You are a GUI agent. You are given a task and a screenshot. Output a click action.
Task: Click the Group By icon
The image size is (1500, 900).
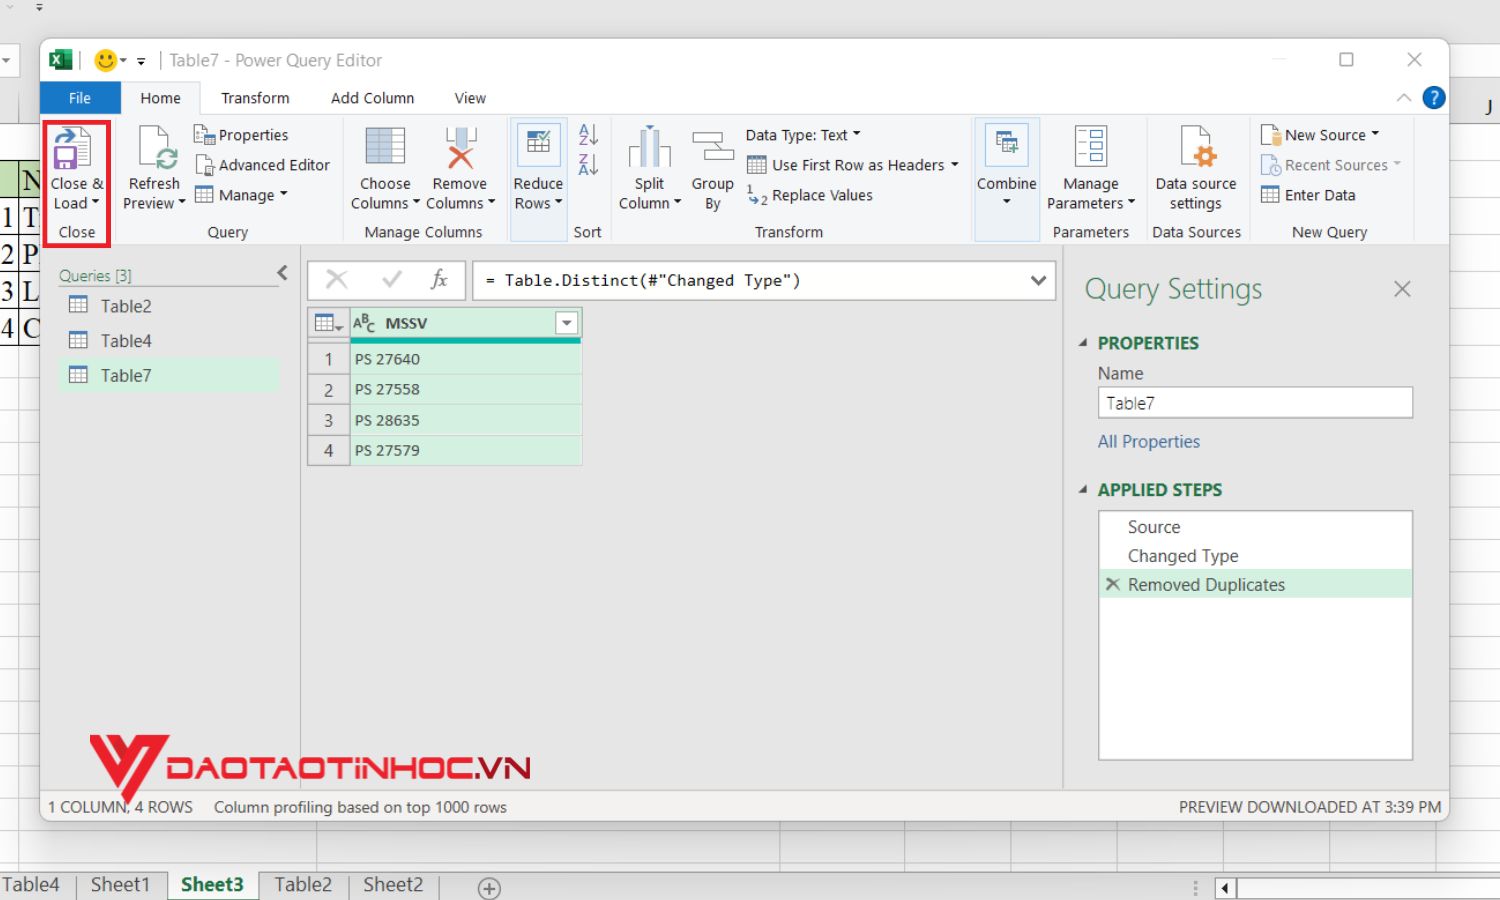click(712, 150)
